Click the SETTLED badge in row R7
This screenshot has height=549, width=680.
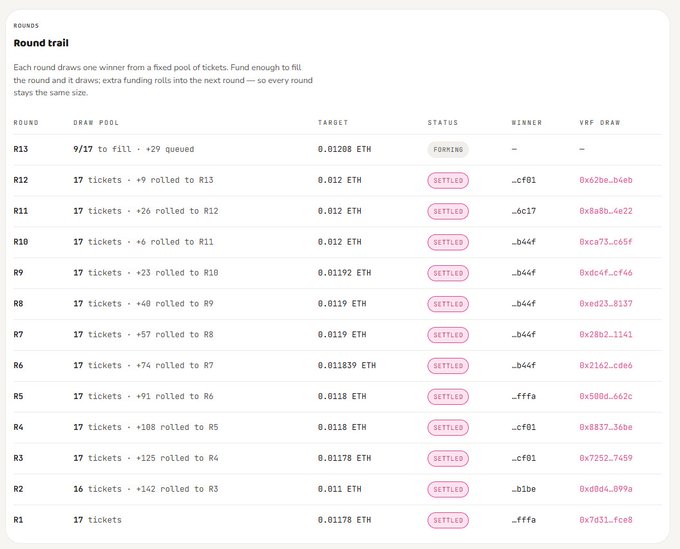click(x=448, y=335)
